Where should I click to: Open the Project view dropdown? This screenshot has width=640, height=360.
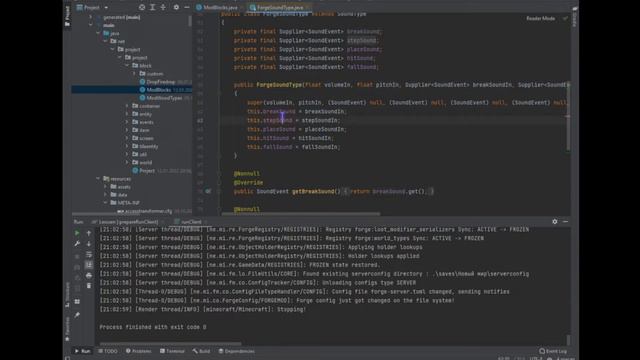point(106,7)
